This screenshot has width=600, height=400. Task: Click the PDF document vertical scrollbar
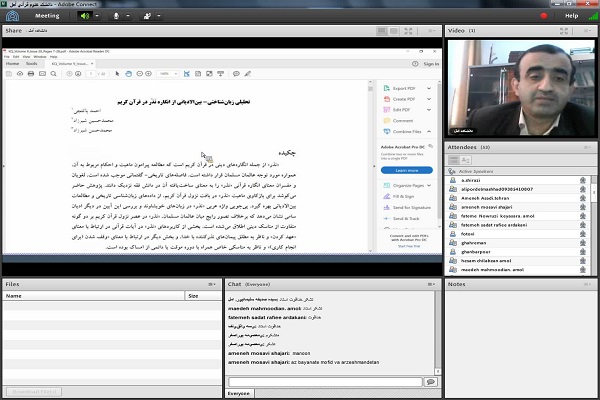coord(370,167)
